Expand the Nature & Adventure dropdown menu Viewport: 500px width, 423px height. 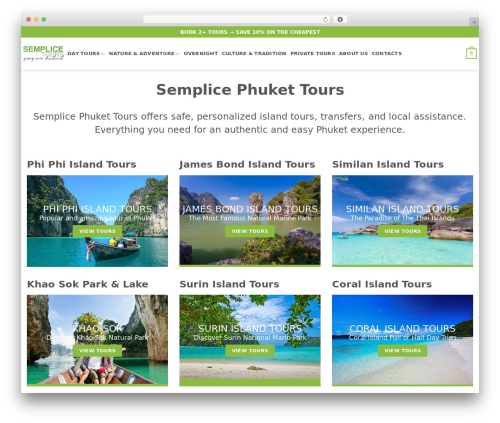click(x=144, y=53)
